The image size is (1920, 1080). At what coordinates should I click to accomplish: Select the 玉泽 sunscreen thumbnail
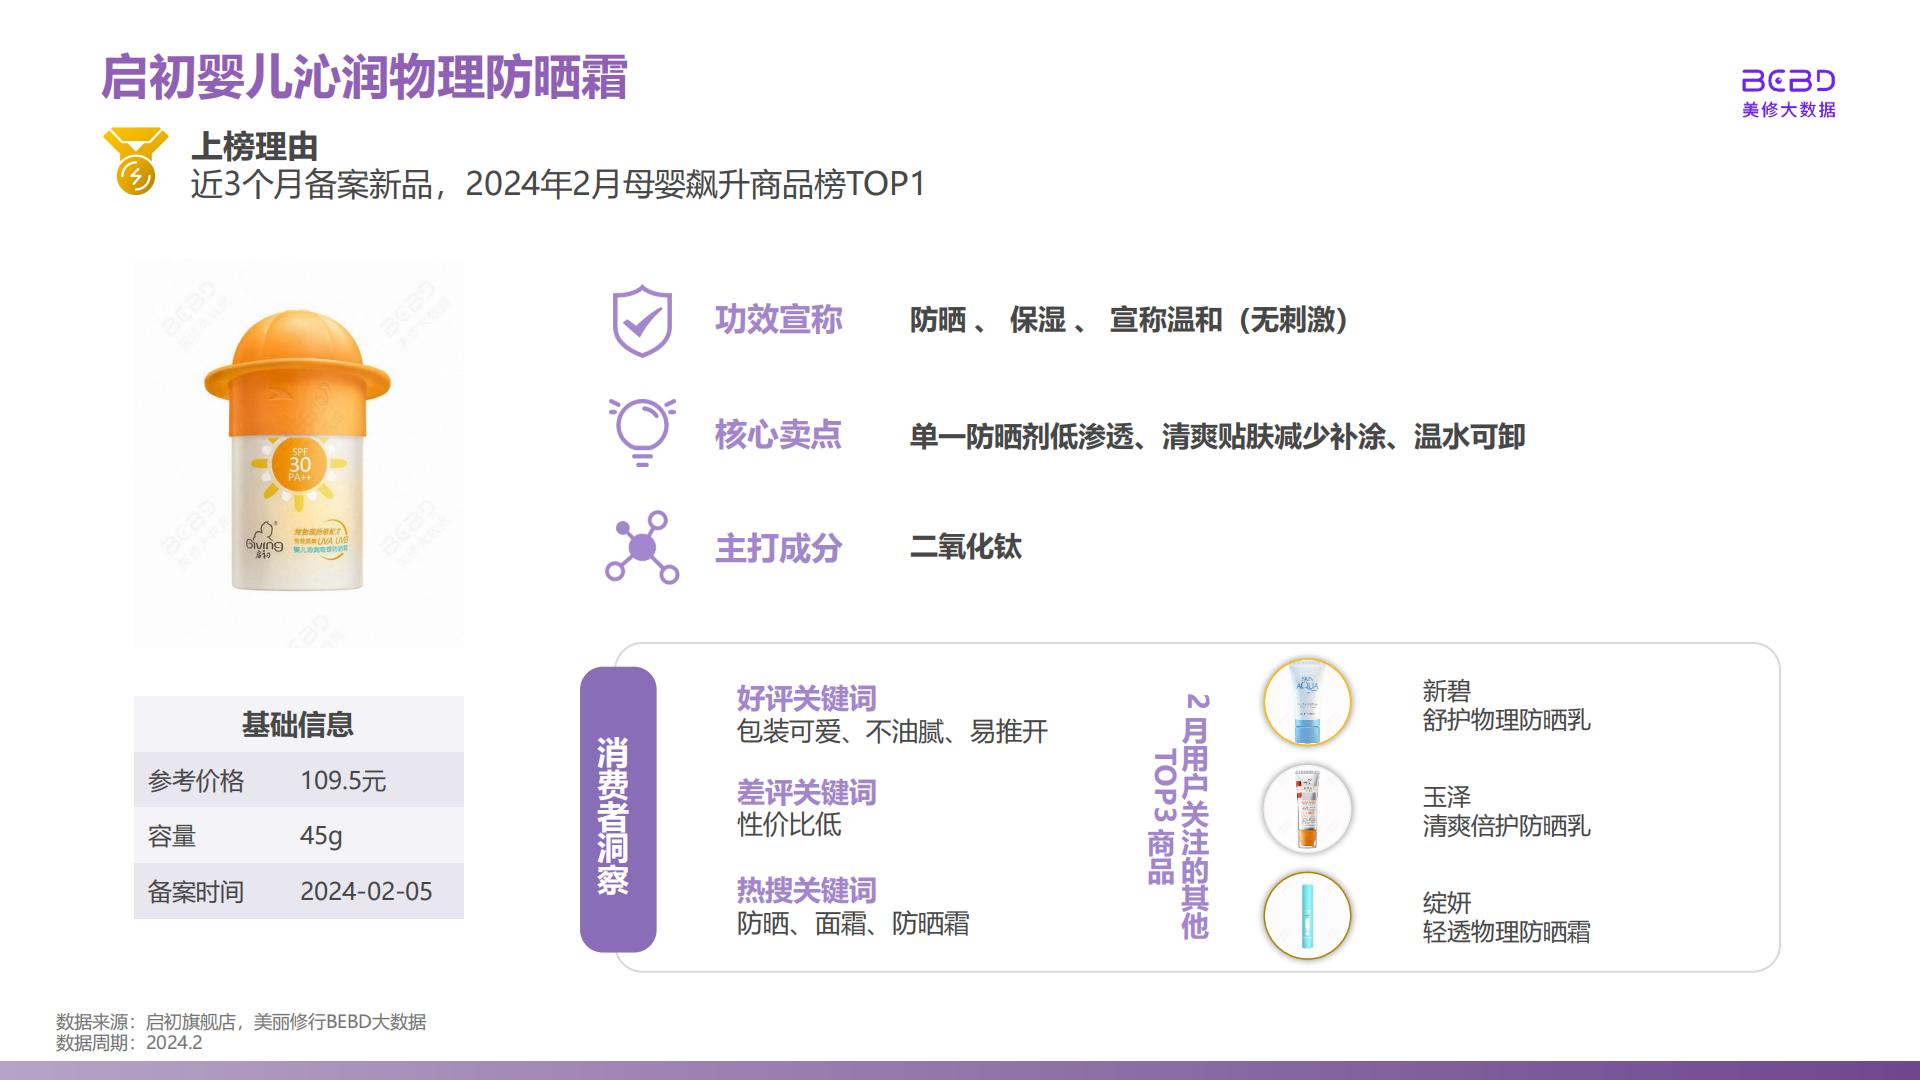1307,809
